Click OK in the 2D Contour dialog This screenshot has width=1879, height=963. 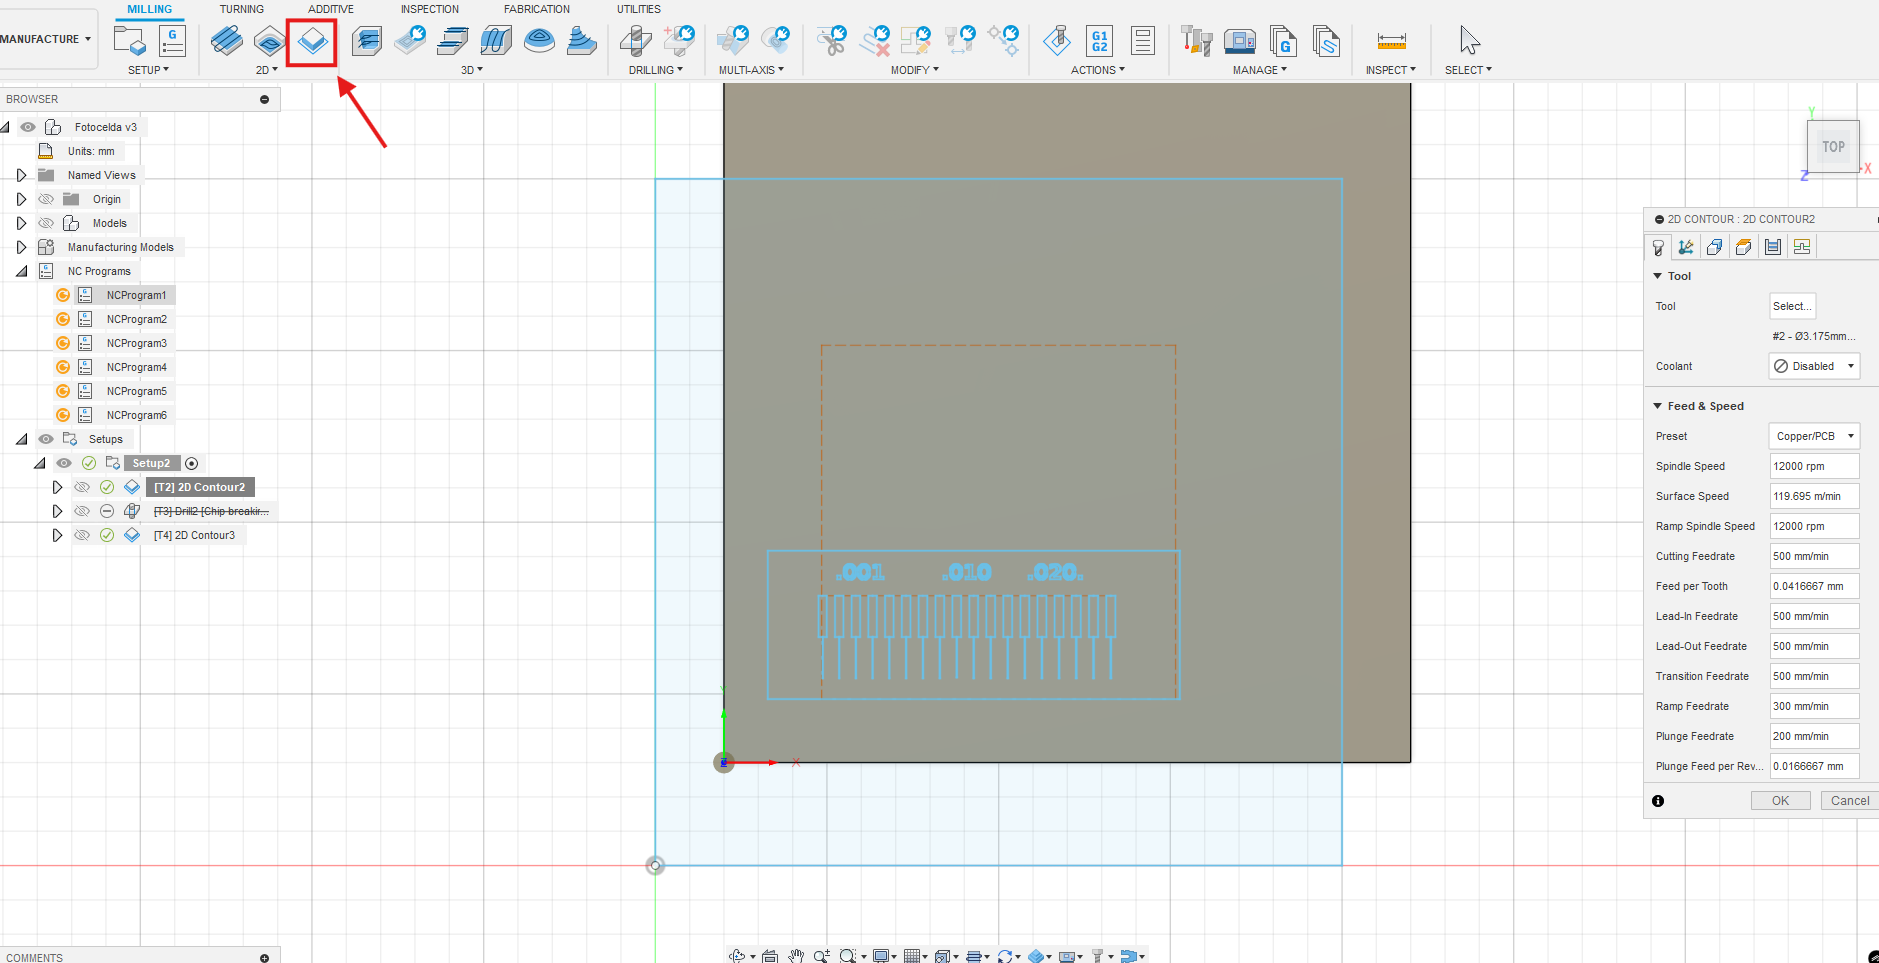(x=1781, y=801)
